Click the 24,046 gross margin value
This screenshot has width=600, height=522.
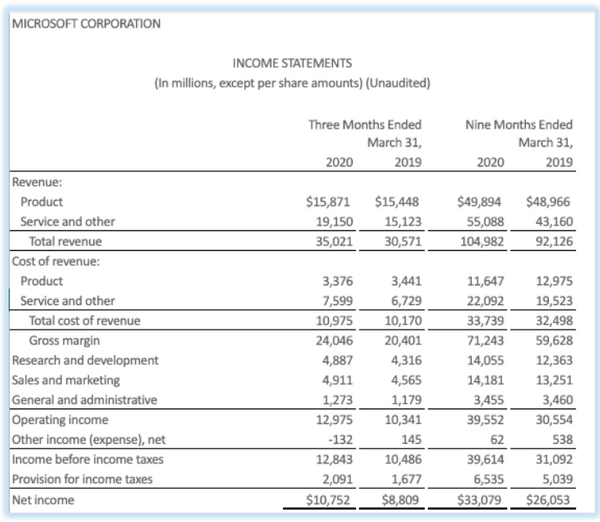point(331,340)
